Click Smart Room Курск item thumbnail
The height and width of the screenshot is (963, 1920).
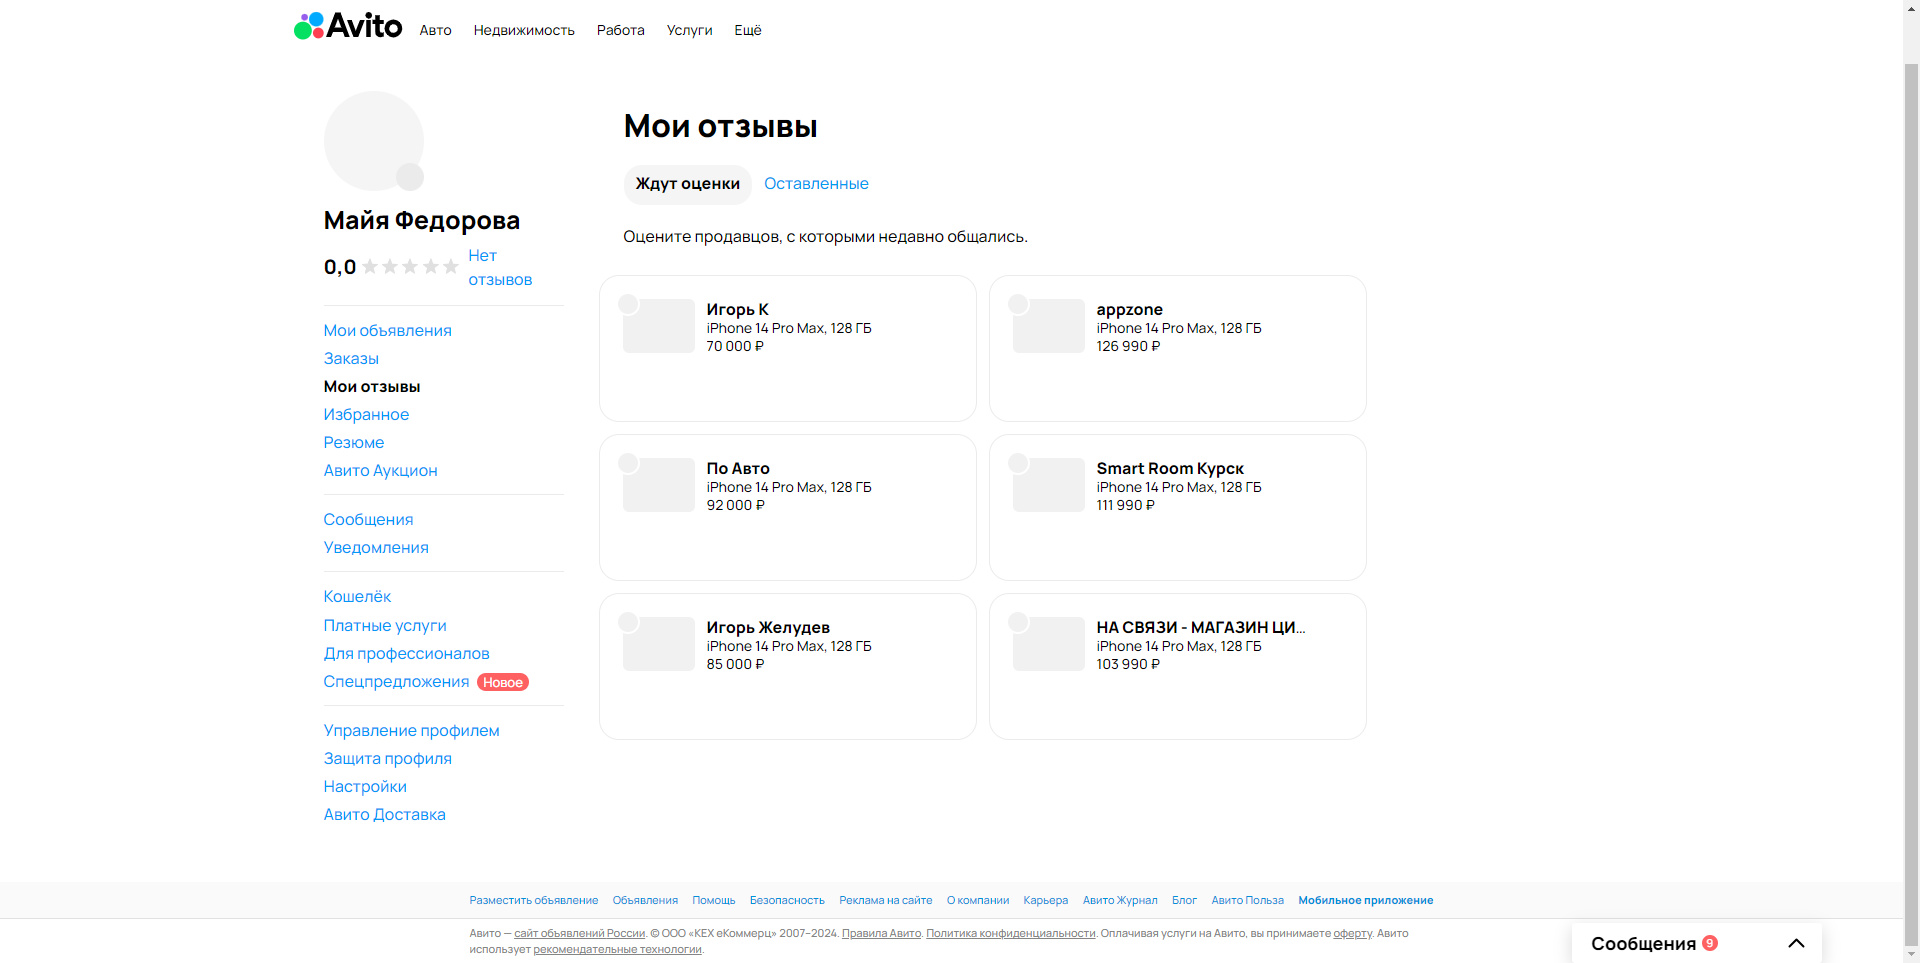[1049, 485]
